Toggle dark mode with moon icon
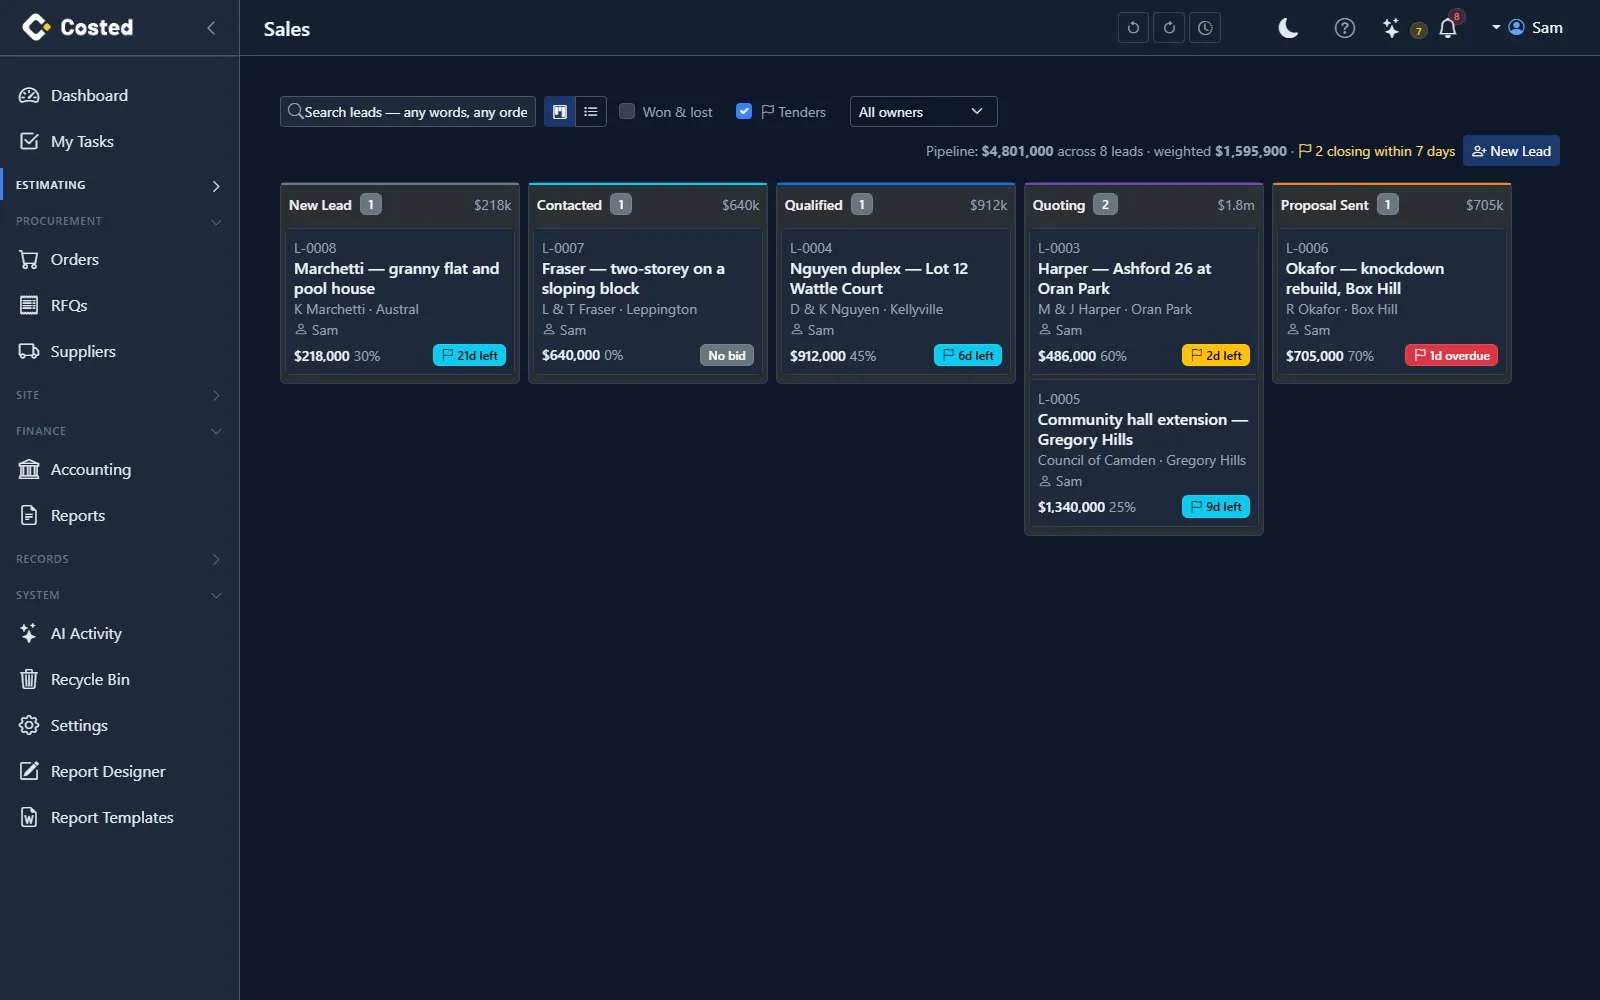The image size is (1600, 1000). pyautogui.click(x=1288, y=28)
